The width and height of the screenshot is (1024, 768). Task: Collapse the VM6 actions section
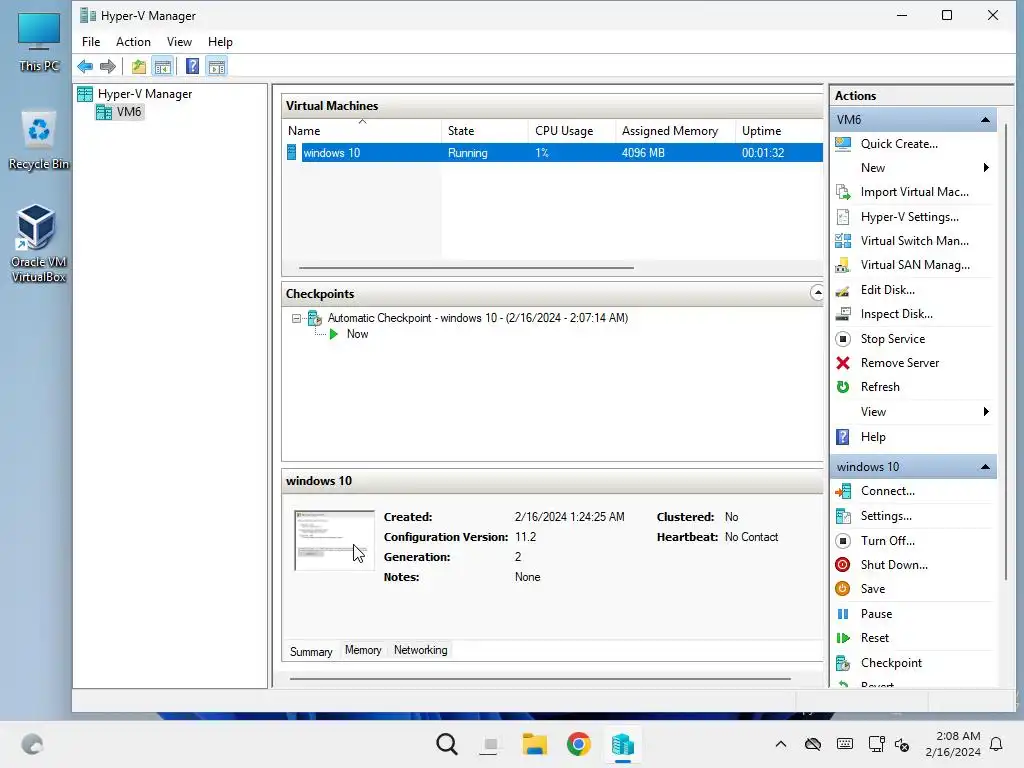[x=985, y=120]
